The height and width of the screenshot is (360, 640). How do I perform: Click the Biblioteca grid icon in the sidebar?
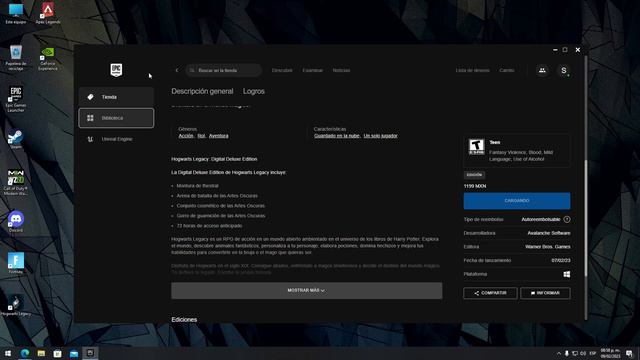tap(90, 118)
